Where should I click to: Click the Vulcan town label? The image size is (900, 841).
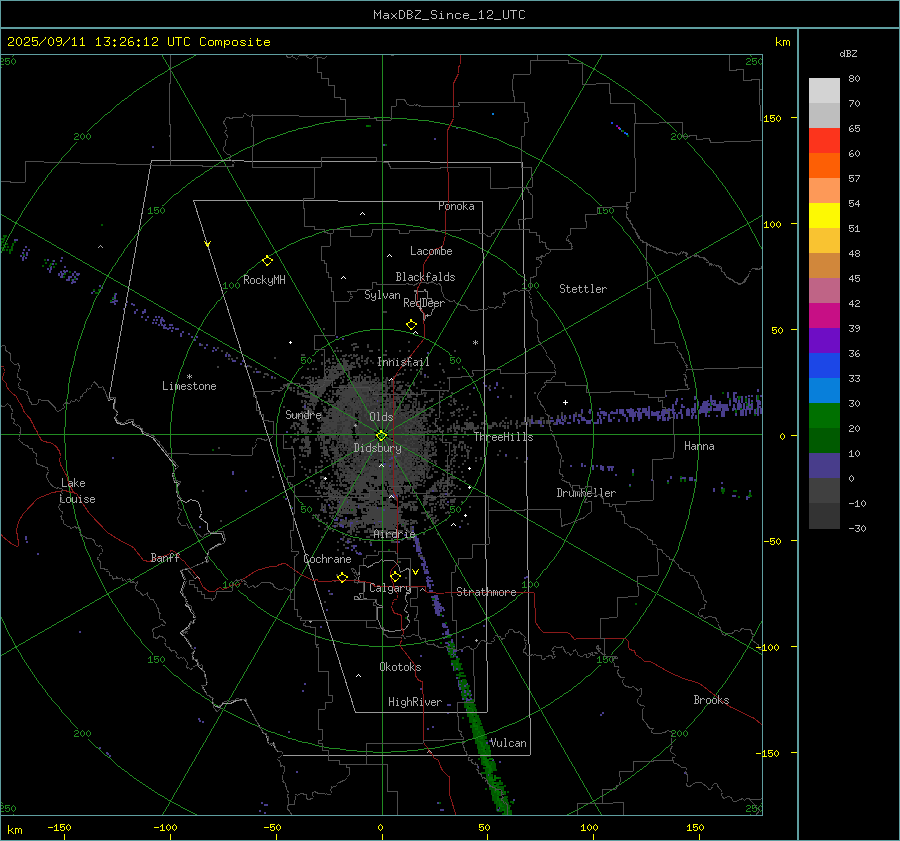508,743
